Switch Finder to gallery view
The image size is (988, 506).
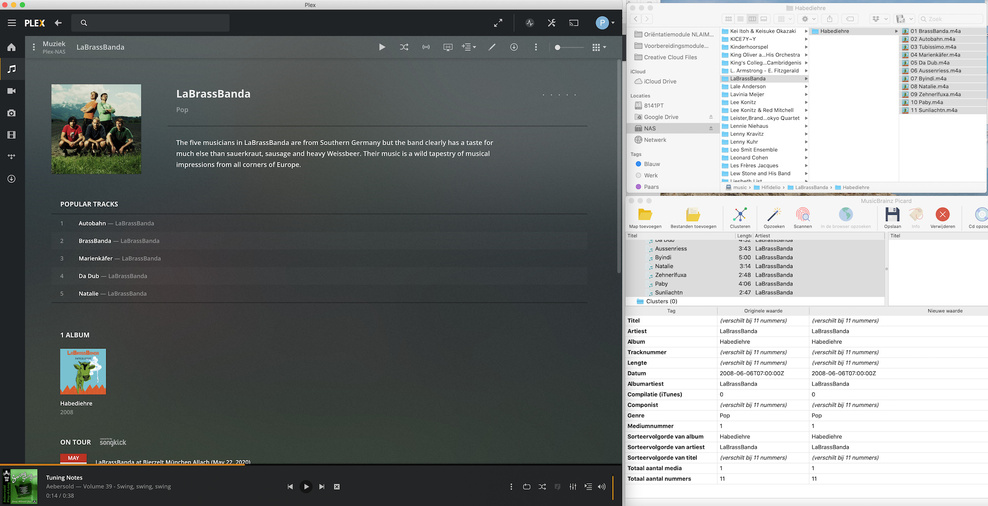pyautogui.click(x=764, y=20)
